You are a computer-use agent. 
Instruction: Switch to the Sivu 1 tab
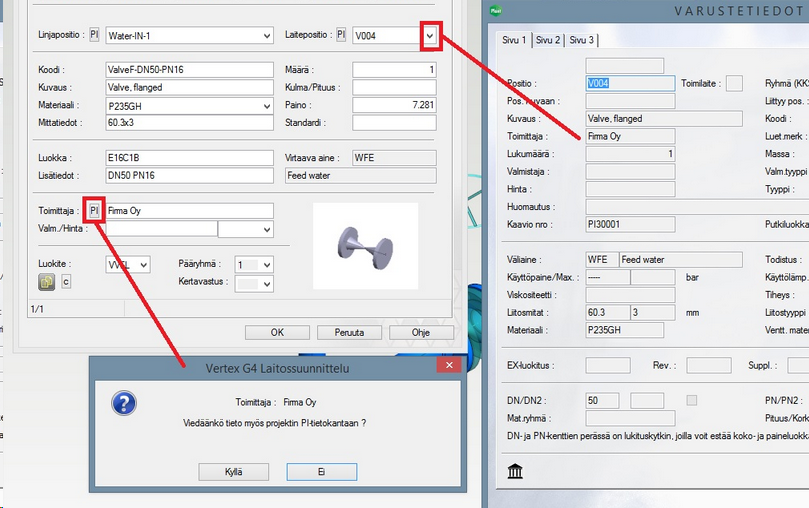(x=514, y=40)
